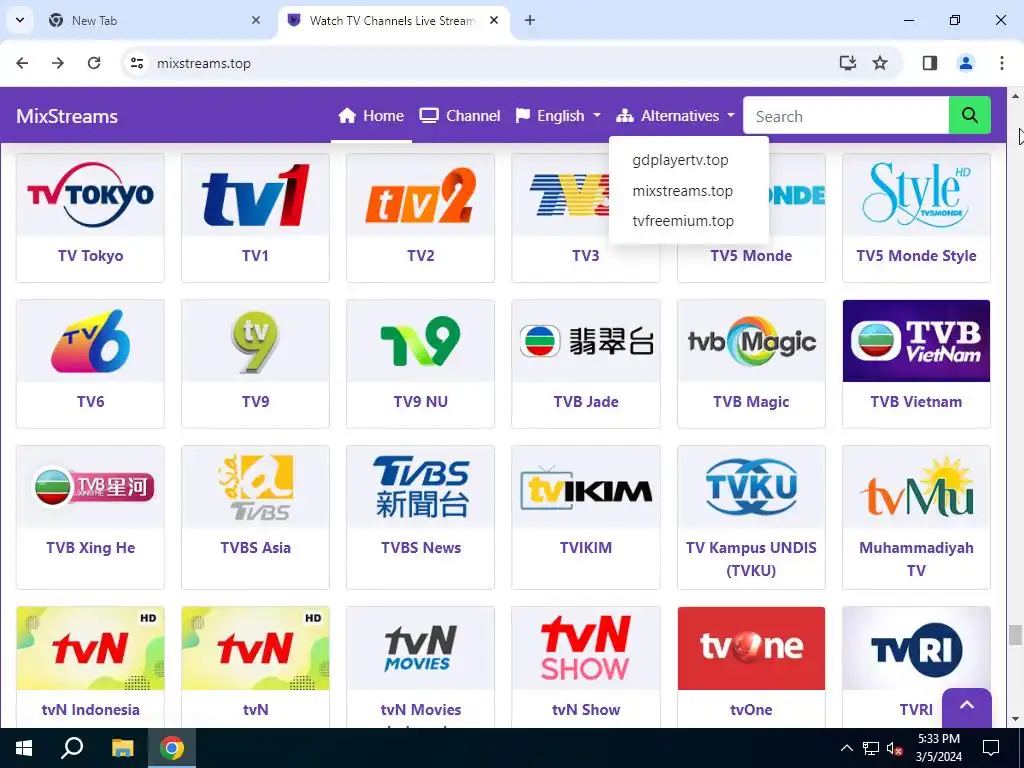This screenshot has width=1024, height=768.
Task: Choose mixstreams.top from Alternatives menu
Action: [x=682, y=191]
